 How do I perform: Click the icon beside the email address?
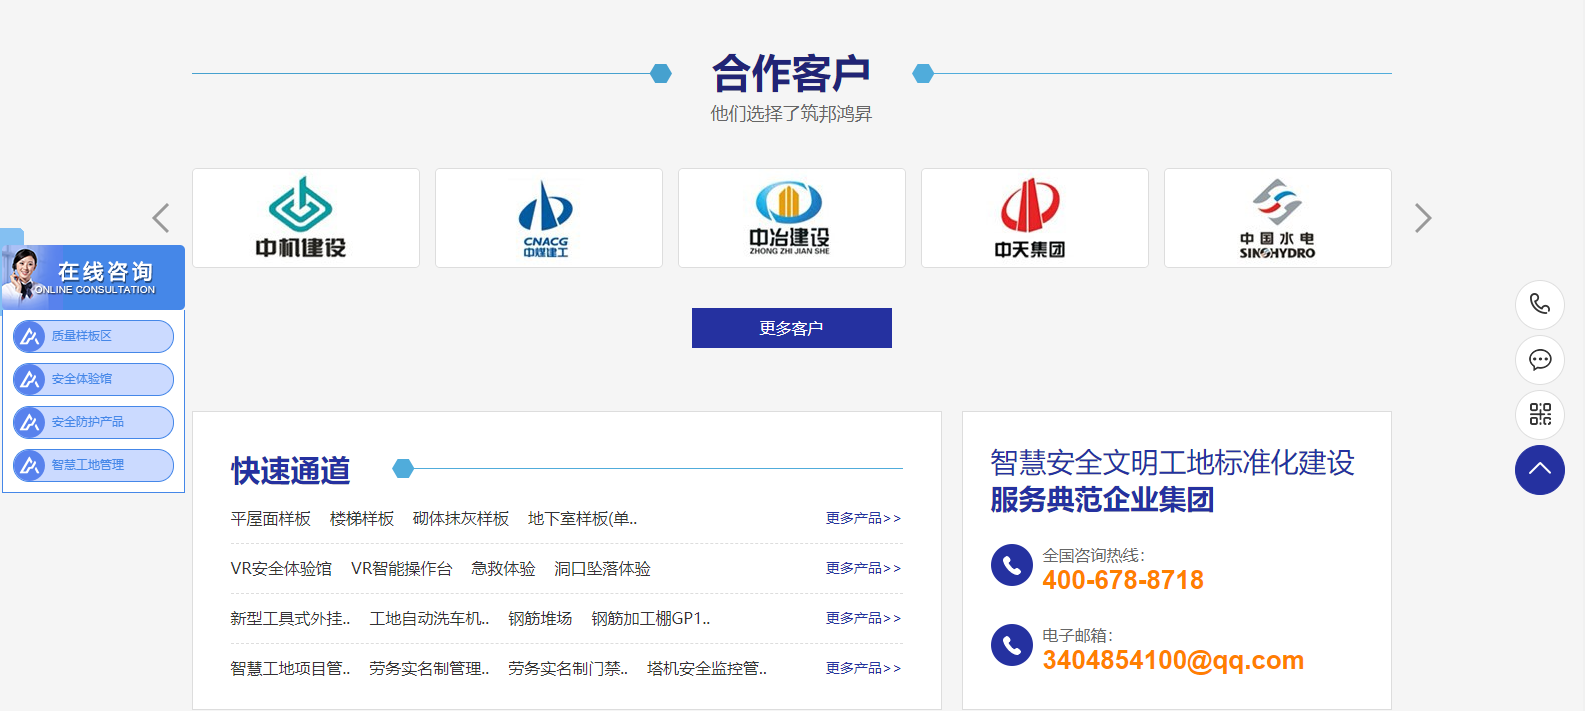point(1011,645)
